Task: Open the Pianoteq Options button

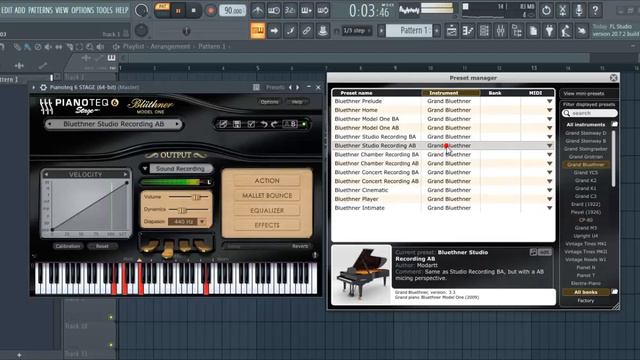Action: point(269,102)
